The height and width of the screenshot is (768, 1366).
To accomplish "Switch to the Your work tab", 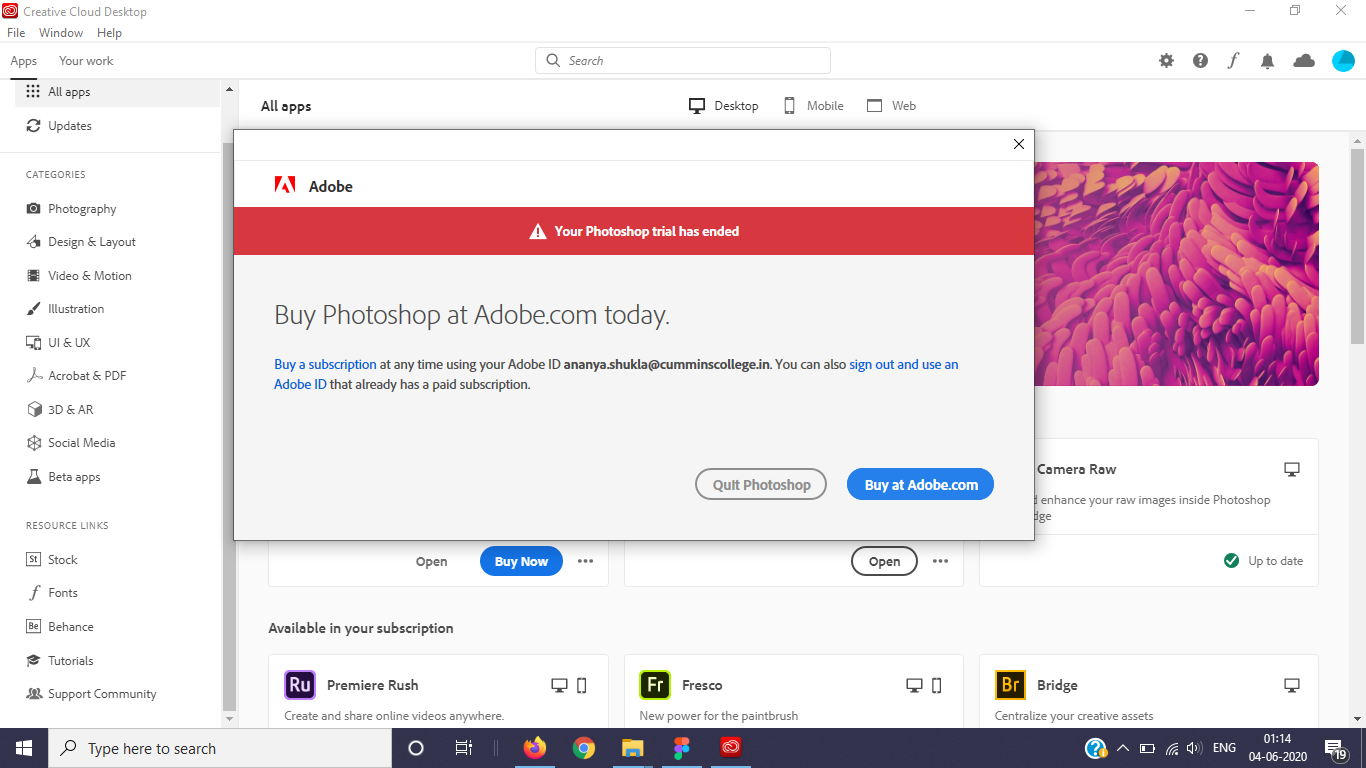I will [x=85, y=60].
